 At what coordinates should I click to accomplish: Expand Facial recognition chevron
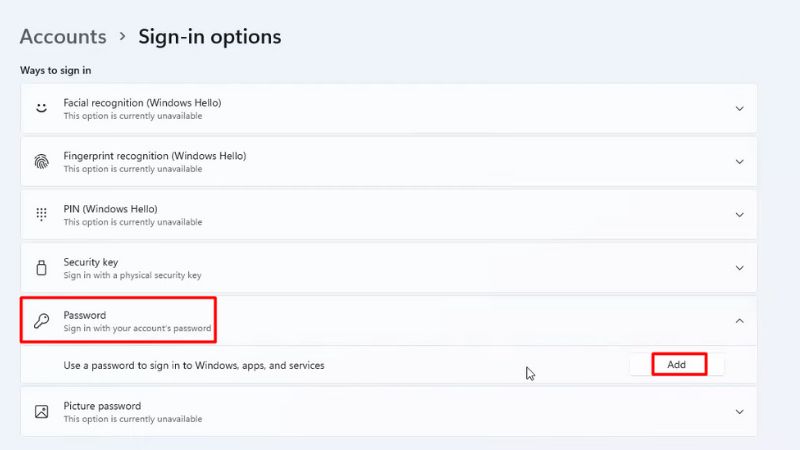pyautogui.click(x=739, y=109)
